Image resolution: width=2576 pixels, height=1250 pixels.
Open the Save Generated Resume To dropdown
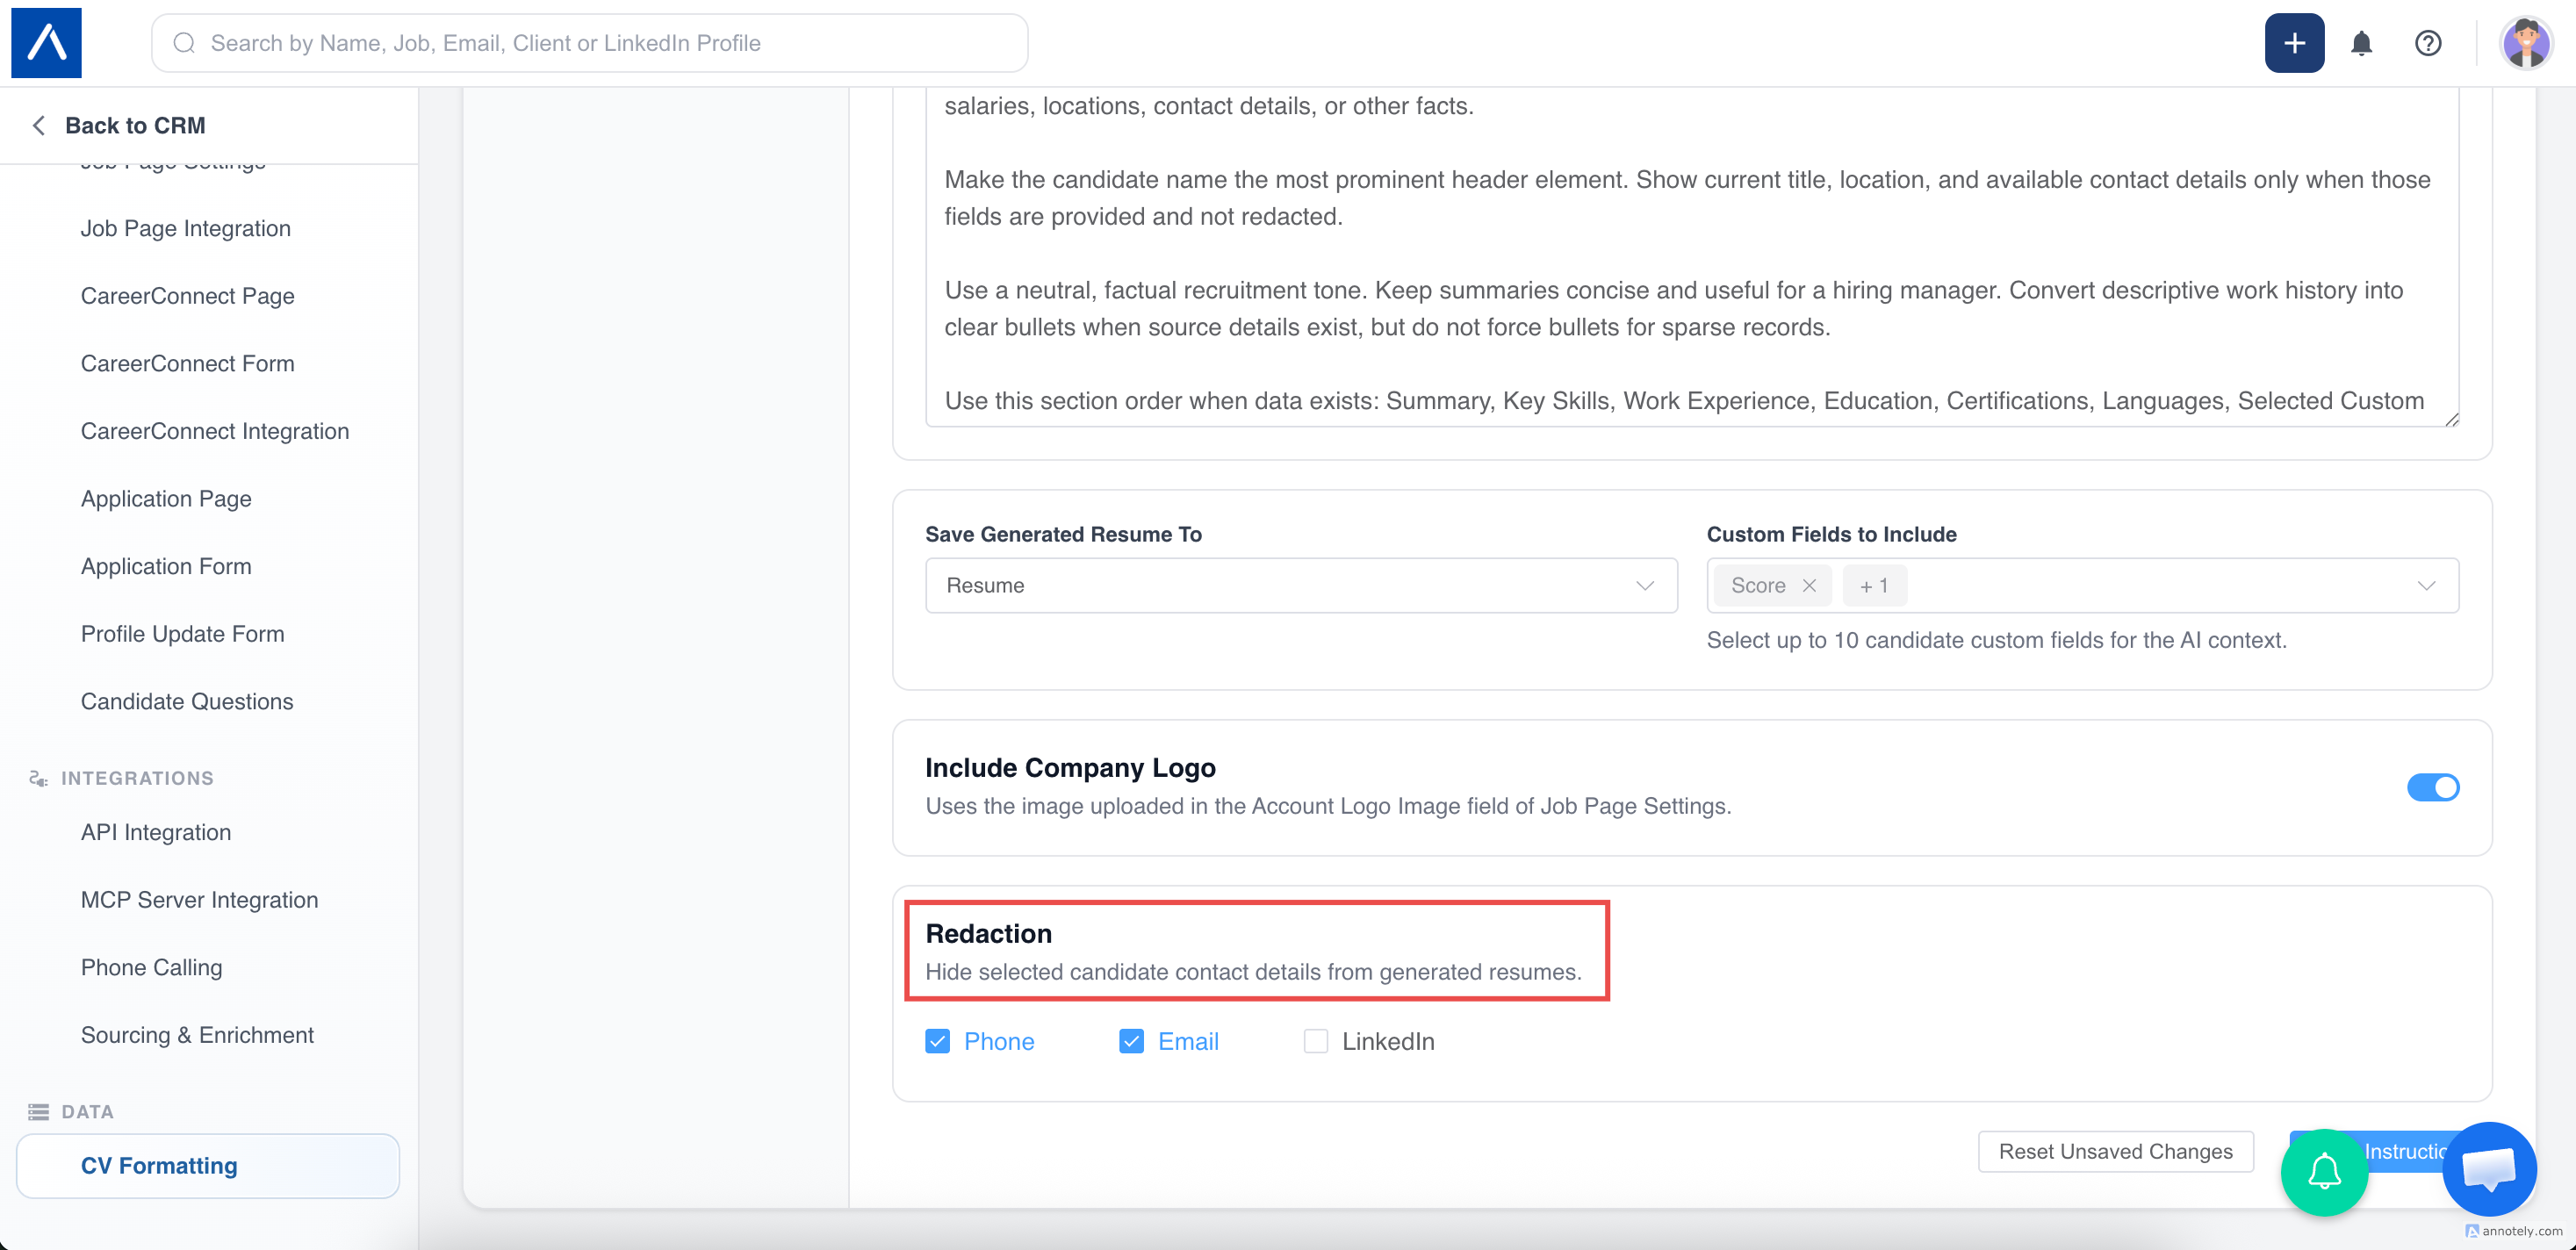click(1301, 585)
